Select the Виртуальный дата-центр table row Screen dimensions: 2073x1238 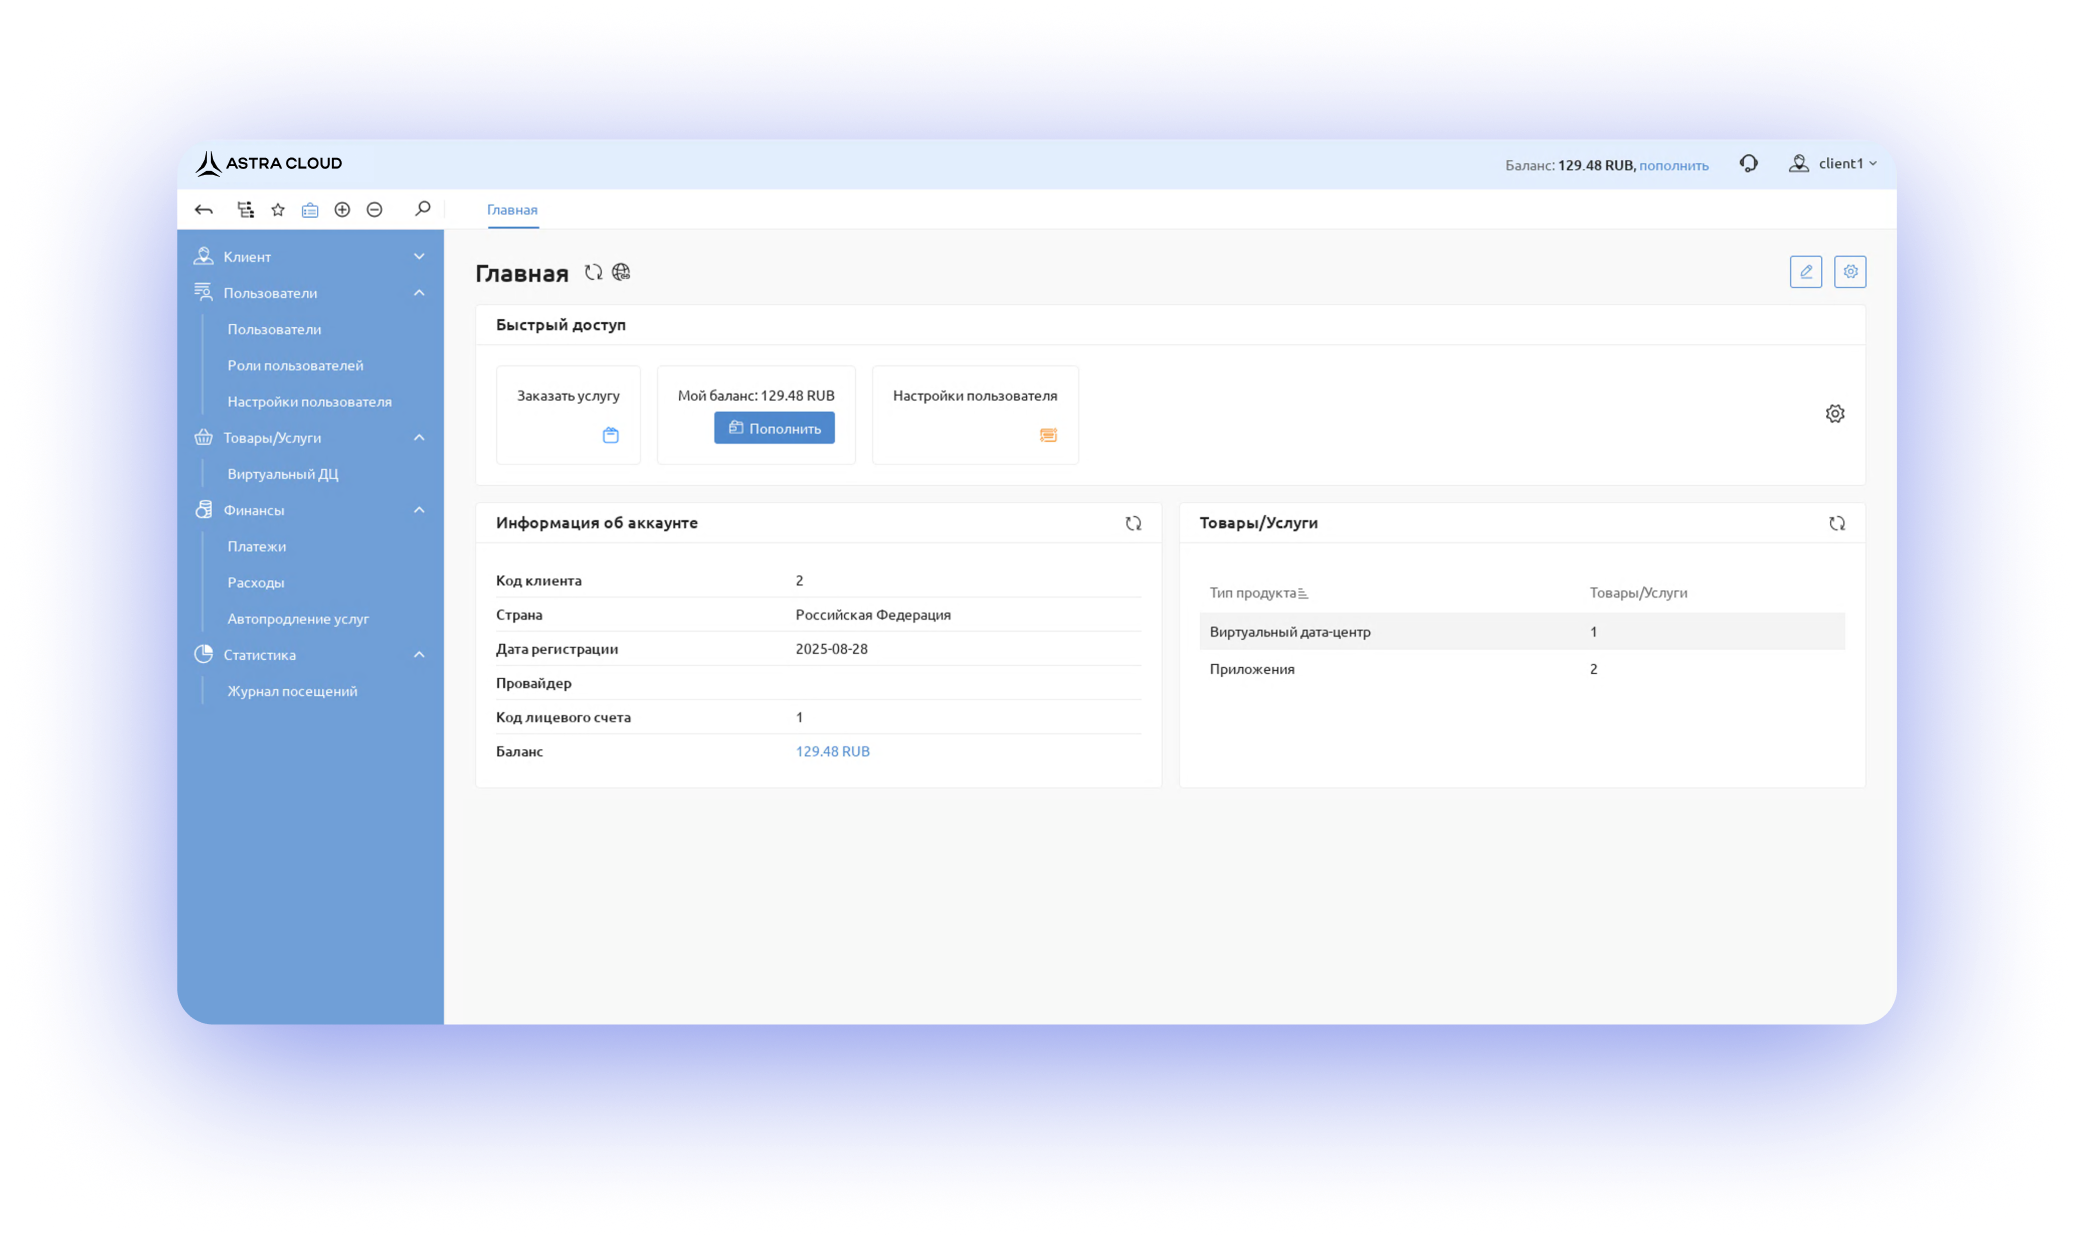click(x=1522, y=632)
